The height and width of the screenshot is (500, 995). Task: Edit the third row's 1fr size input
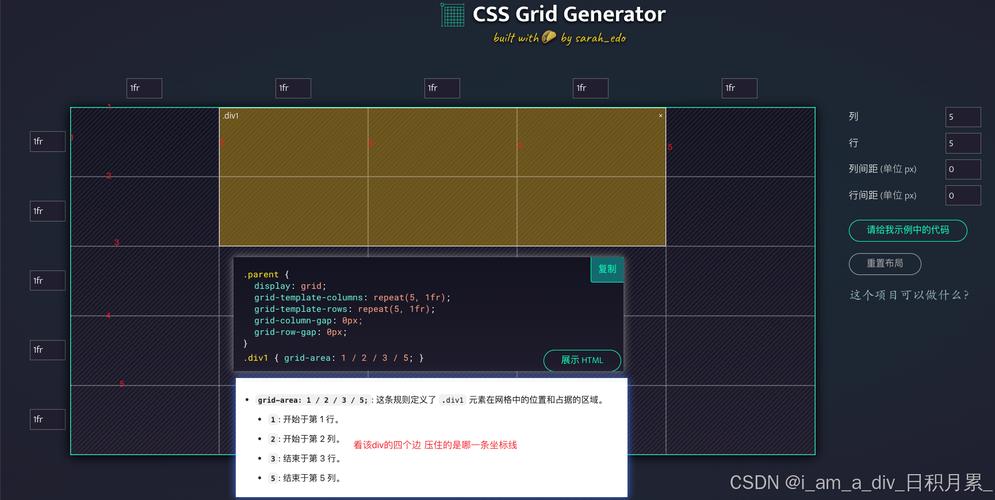click(x=48, y=280)
